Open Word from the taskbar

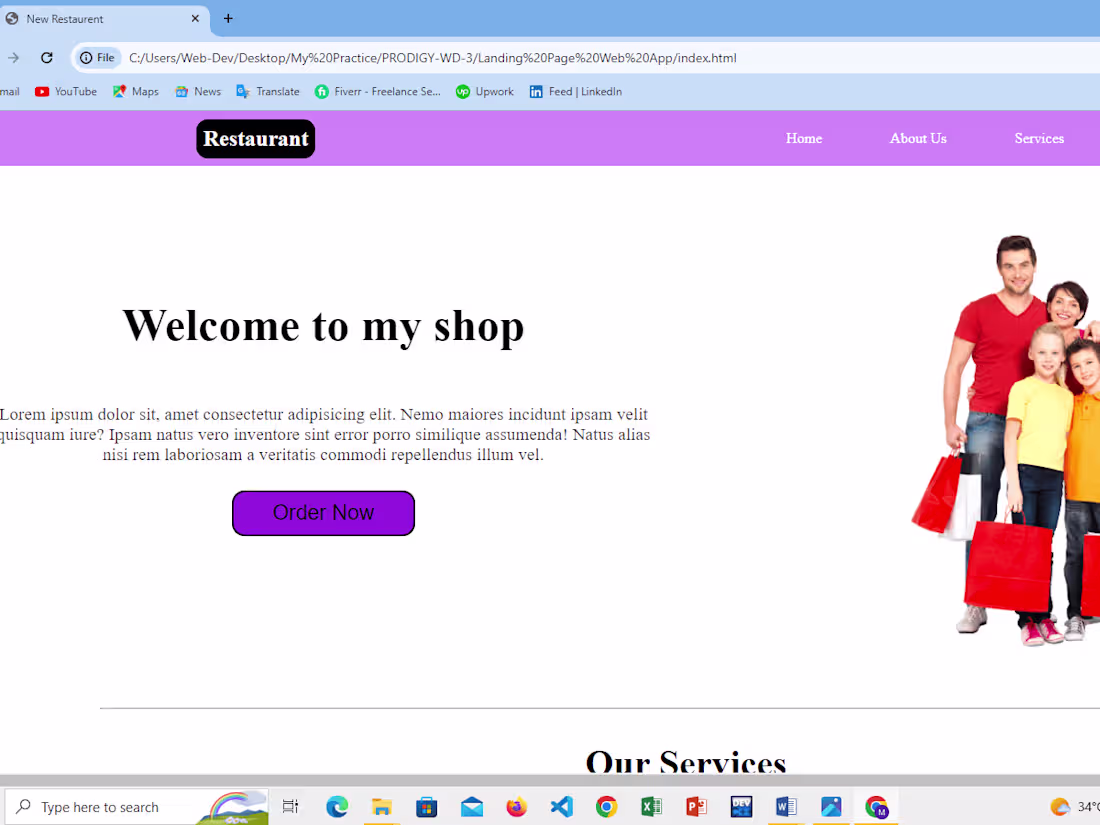pyautogui.click(x=786, y=807)
